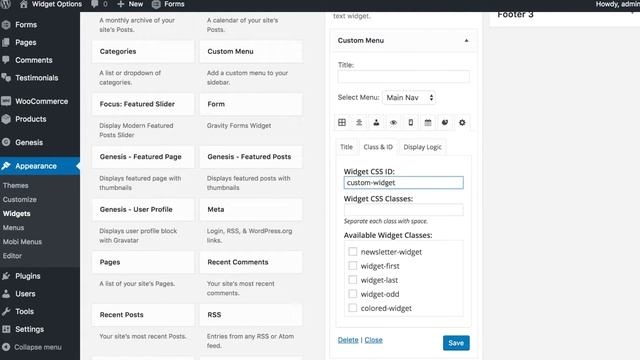Select the Meta available widget
The height and width of the screenshot is (360, 640).
point(251,209)
